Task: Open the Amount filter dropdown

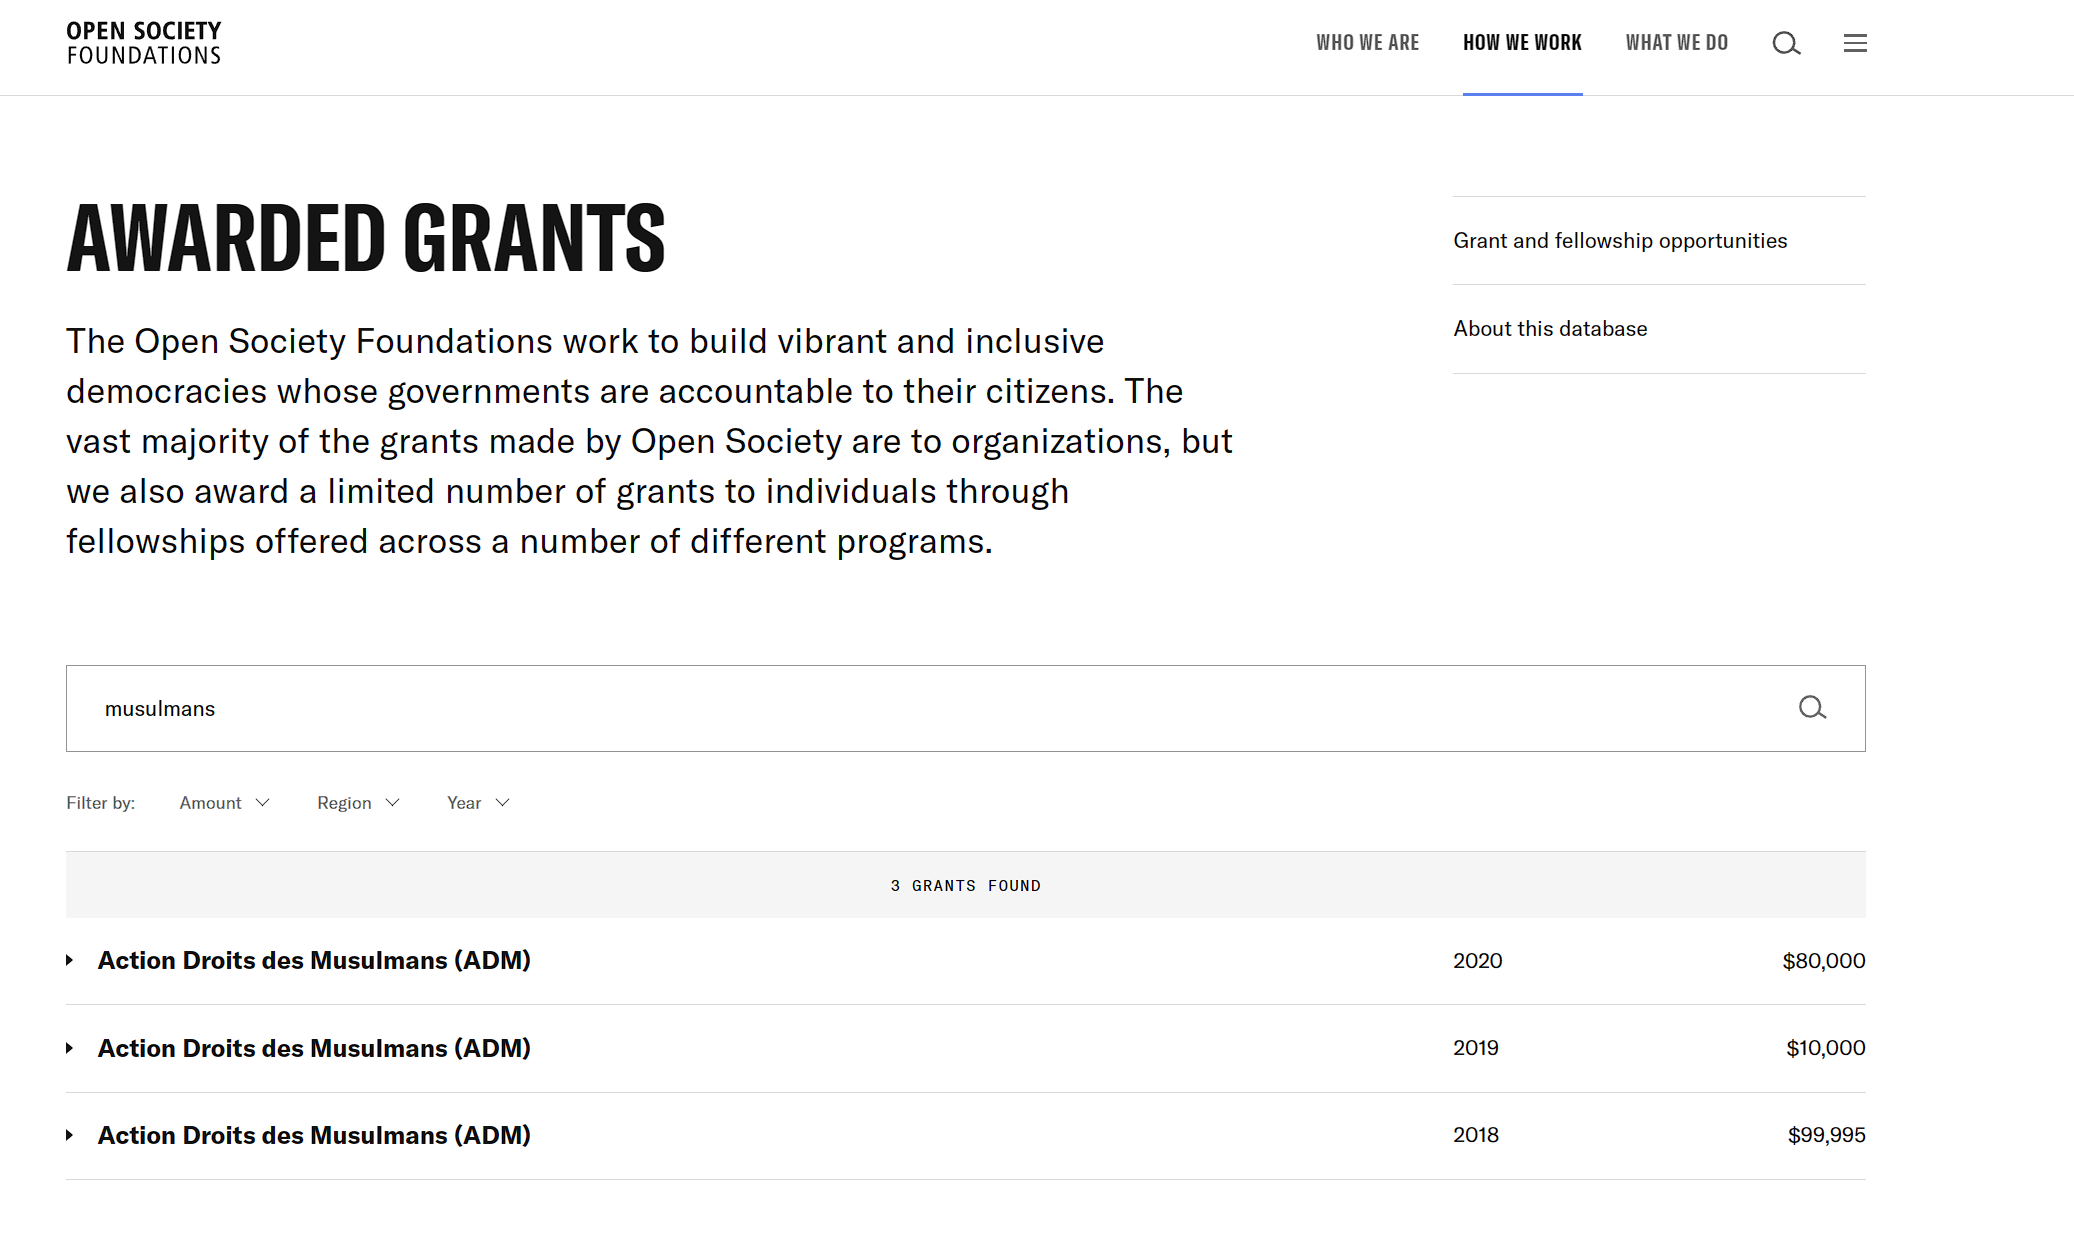Action: point(224,803)
